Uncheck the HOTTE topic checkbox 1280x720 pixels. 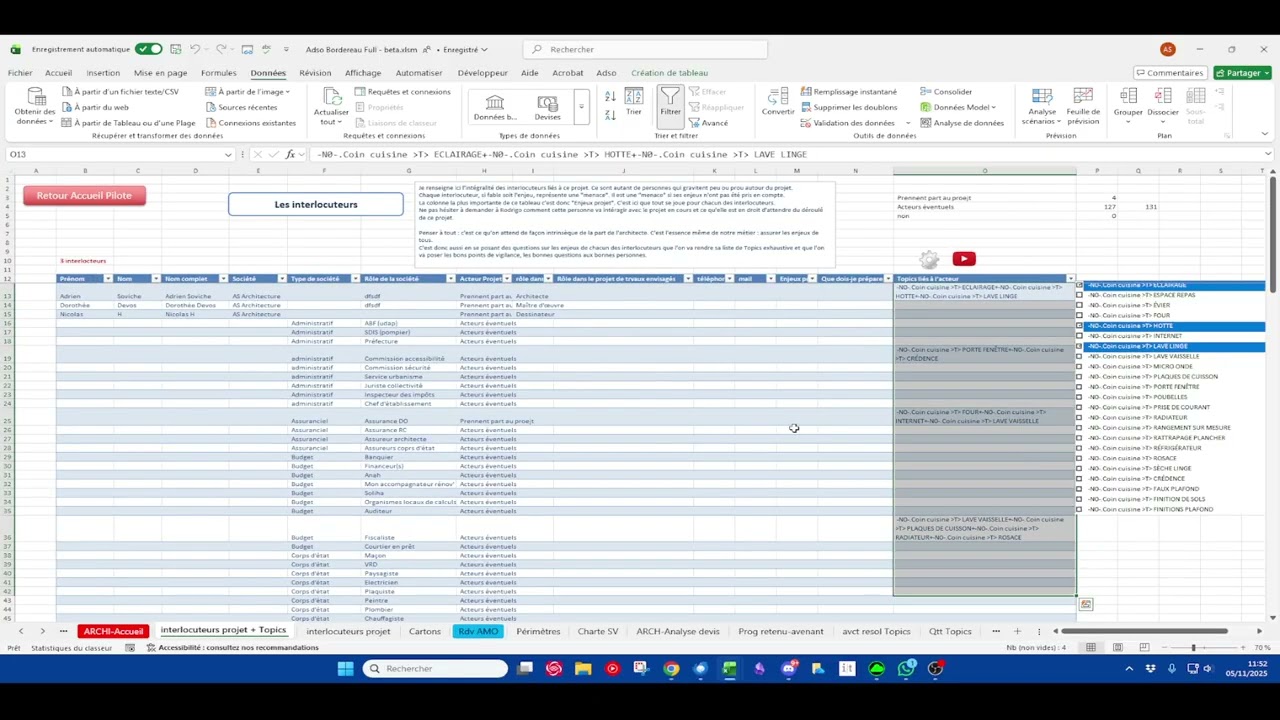pos(1080,326)
